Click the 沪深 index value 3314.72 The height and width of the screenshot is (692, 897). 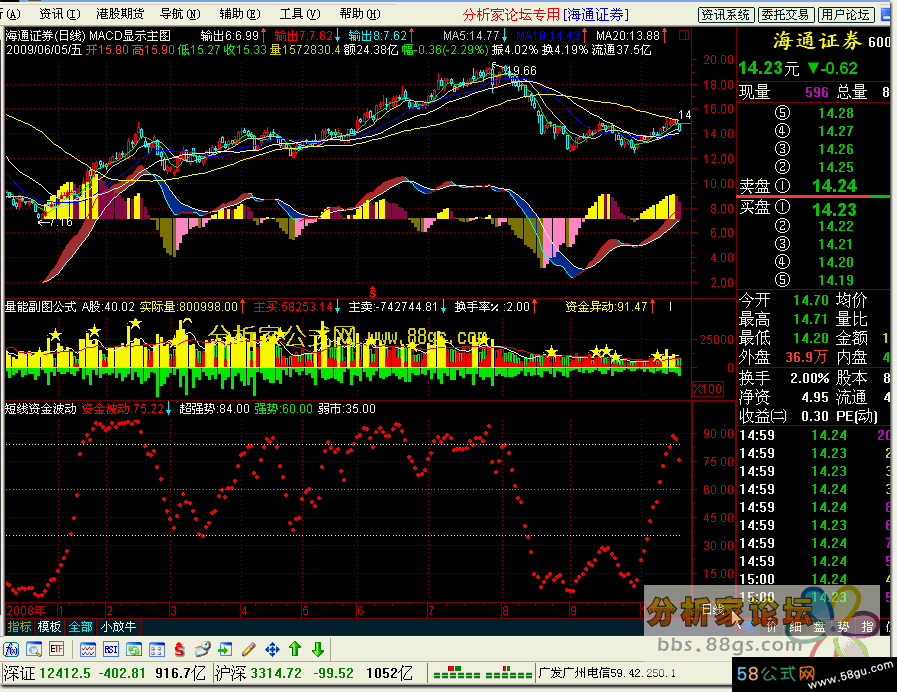(276, 673)
